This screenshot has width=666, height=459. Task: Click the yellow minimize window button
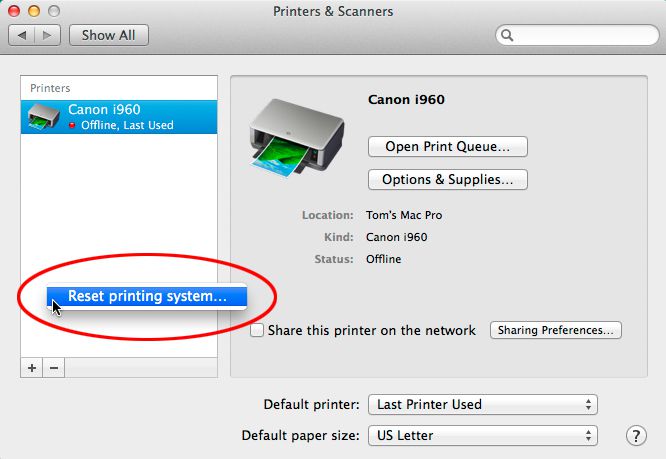click(34, 11)
